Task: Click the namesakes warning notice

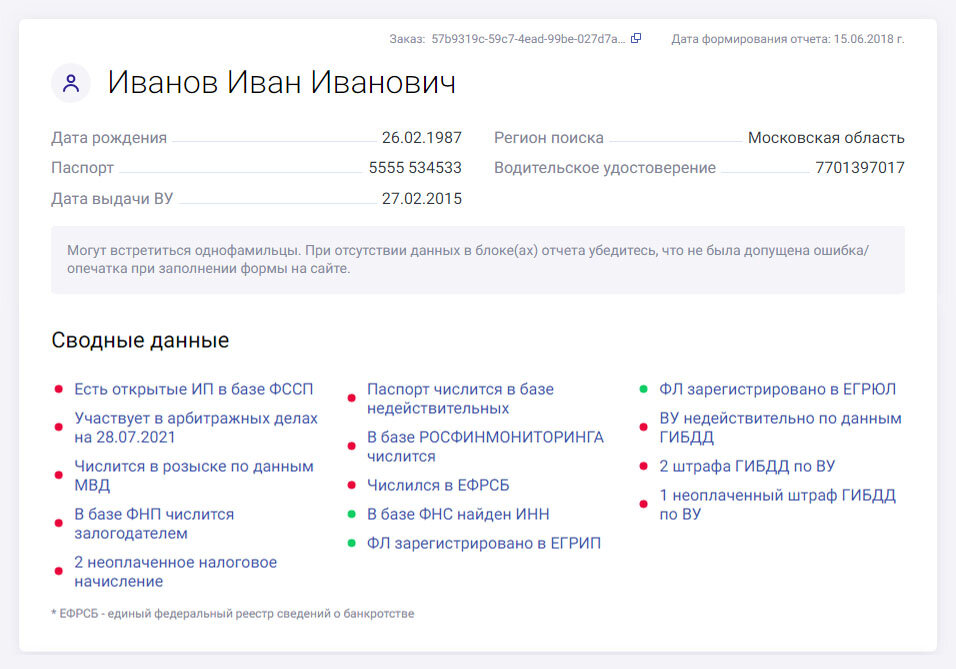Action: [478, 260]
